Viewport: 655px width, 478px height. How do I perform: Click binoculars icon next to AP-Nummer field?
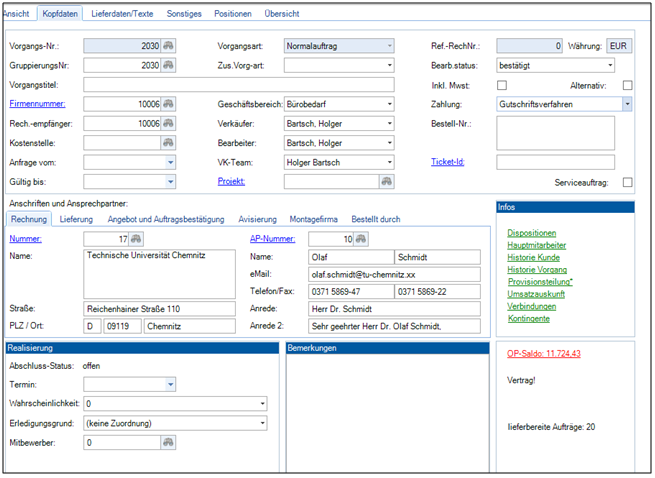362,239
